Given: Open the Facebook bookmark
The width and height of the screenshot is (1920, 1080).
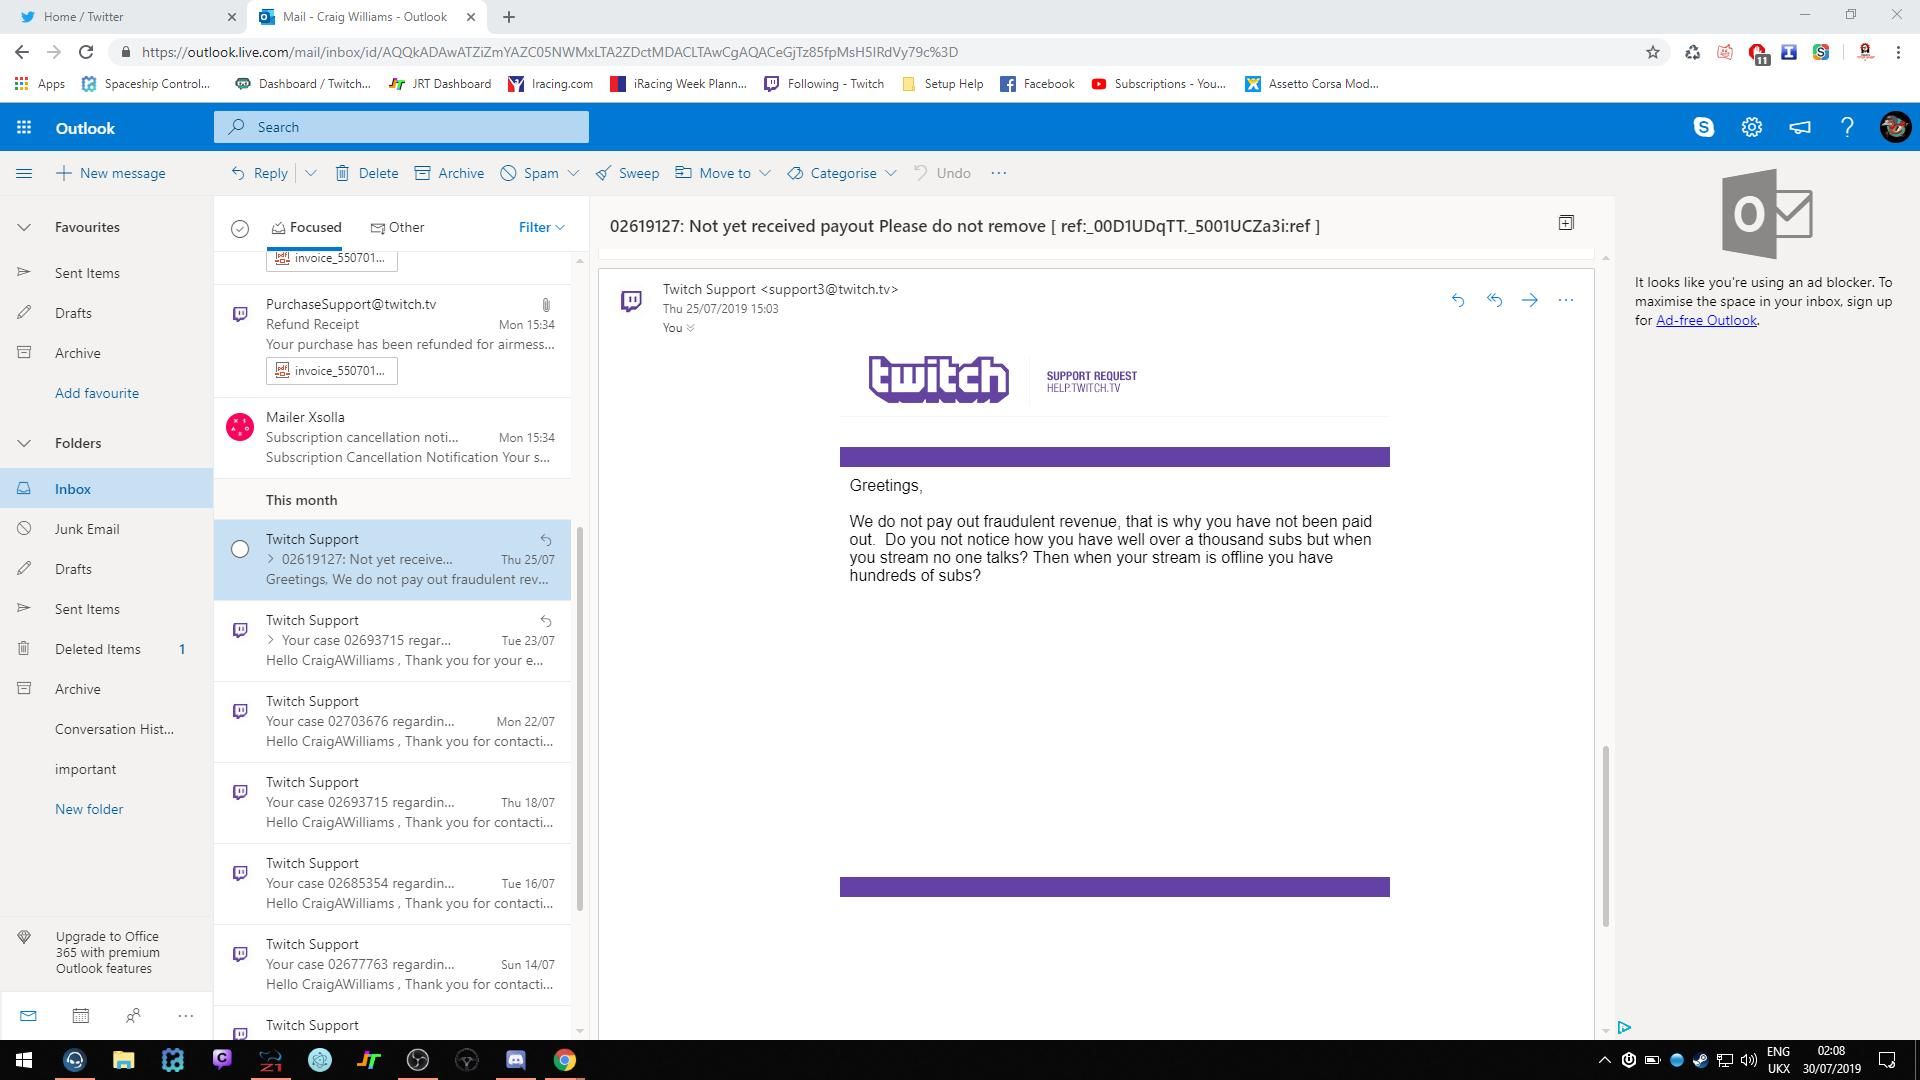Looking at the screenshot, I should 1037,84.
